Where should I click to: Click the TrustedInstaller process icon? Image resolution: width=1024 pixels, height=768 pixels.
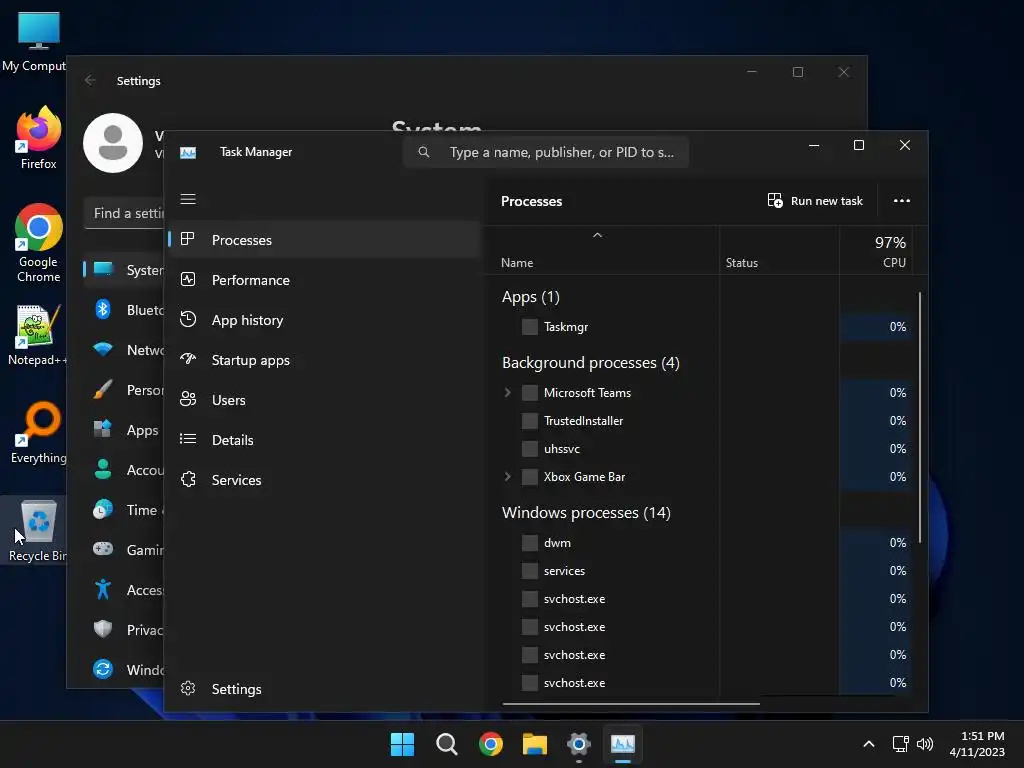tap(530, 421)
